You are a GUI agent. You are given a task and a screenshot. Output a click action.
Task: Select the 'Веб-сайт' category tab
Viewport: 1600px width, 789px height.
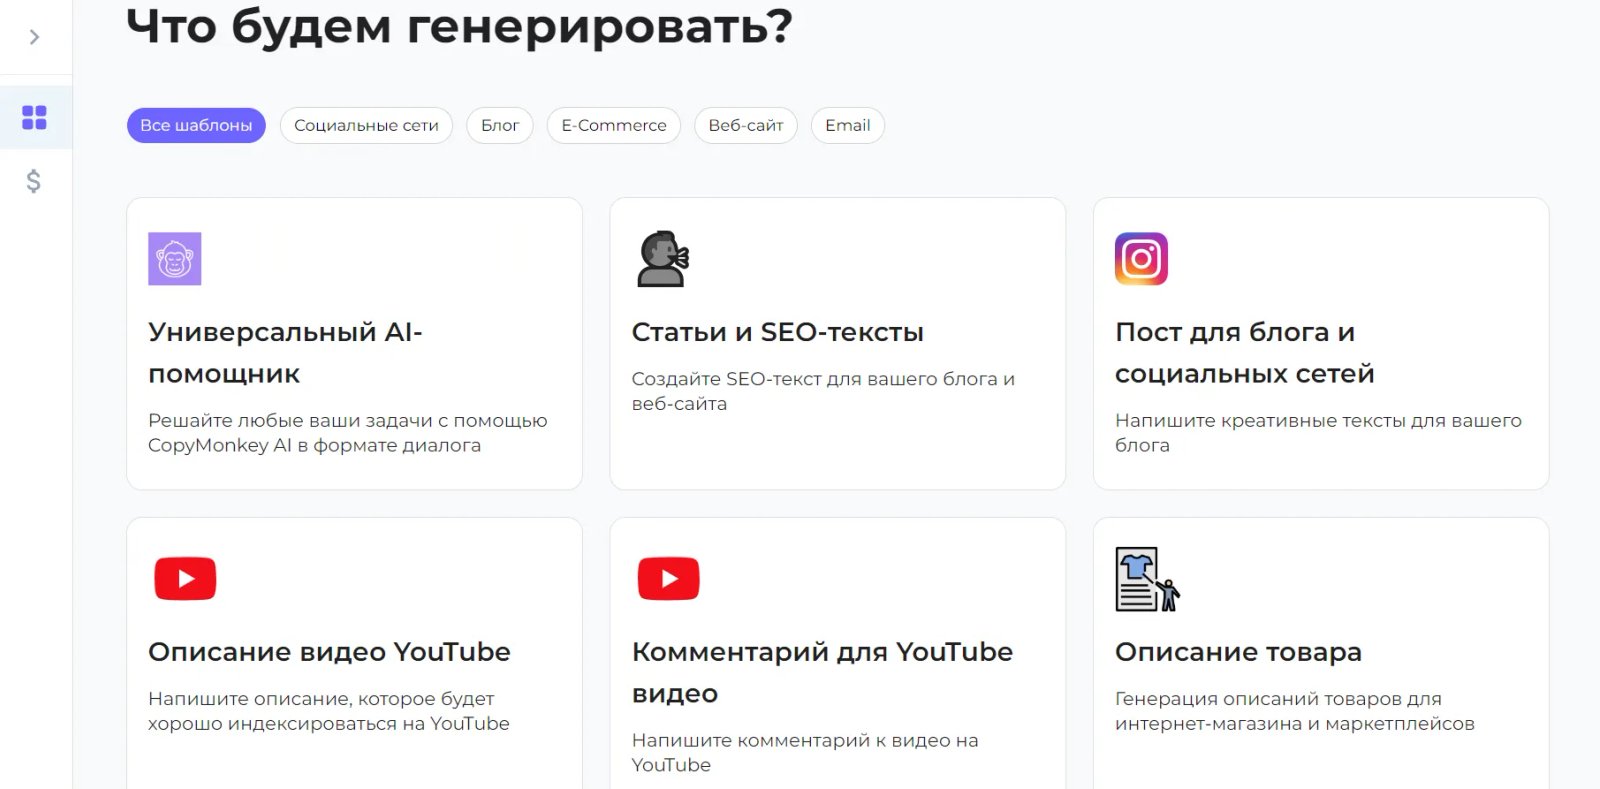[x=746, y=125]
